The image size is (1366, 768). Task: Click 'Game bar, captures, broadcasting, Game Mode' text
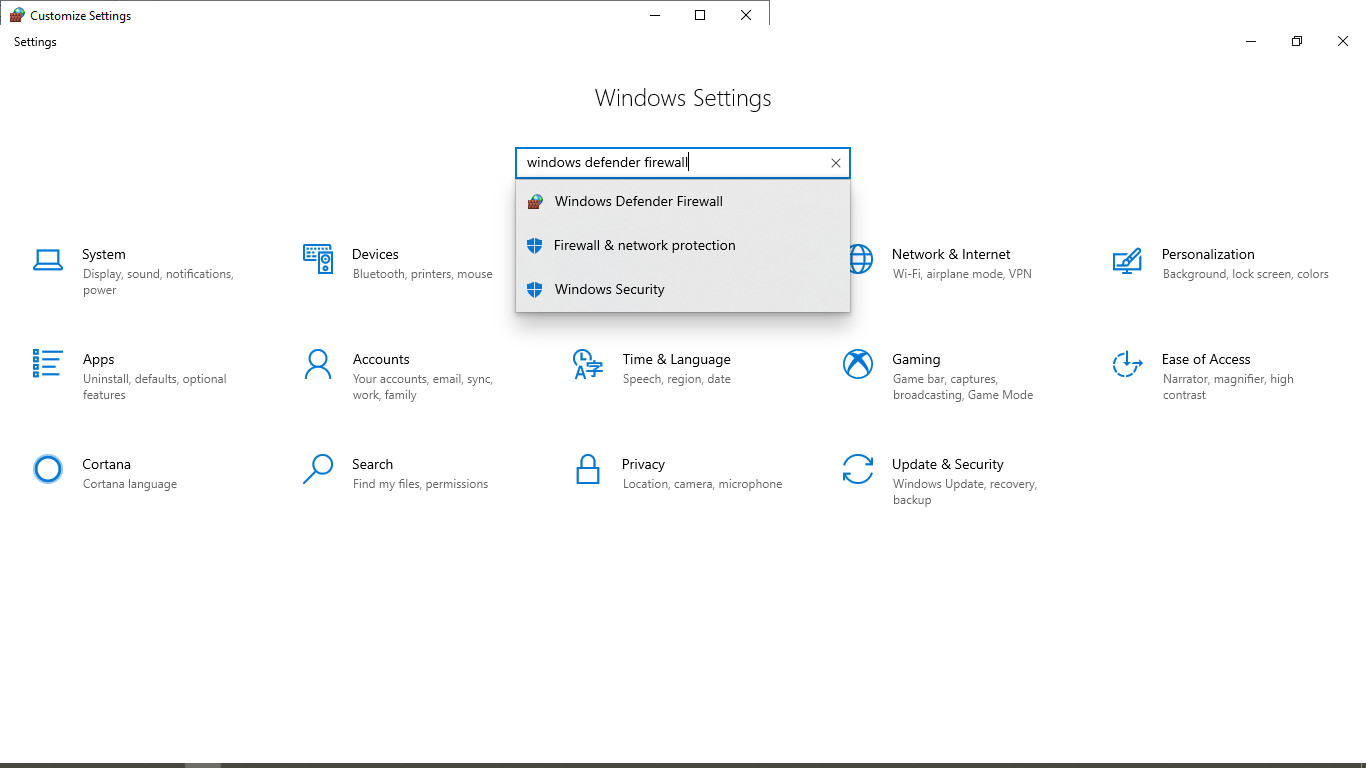[963, 387]
